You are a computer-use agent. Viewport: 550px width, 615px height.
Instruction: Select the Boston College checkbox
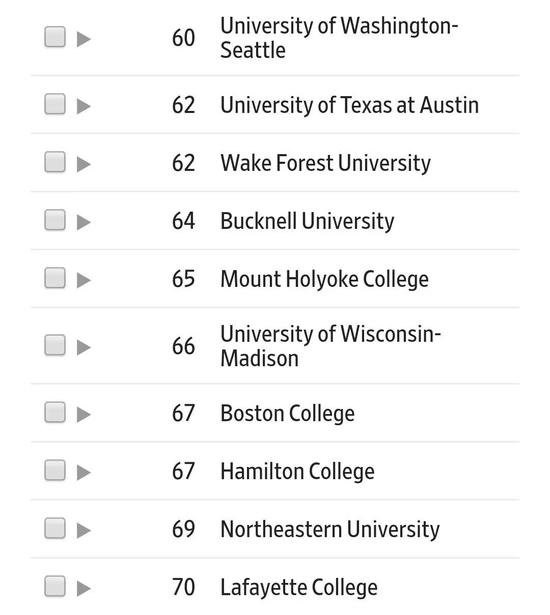click(x=55, y=412)
